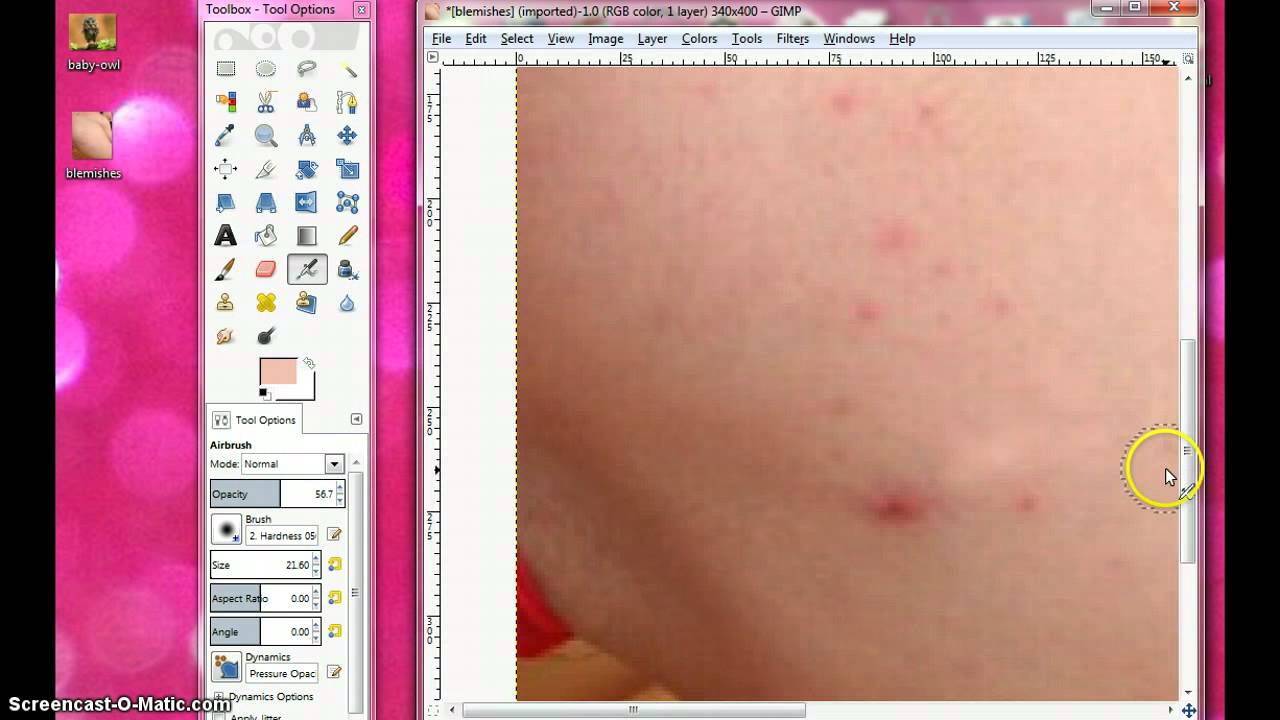Image resolution: width=1280 pixels, height=720 pixels.
Task: Select the Scissors Select tool
Action: tap(266, 102)
